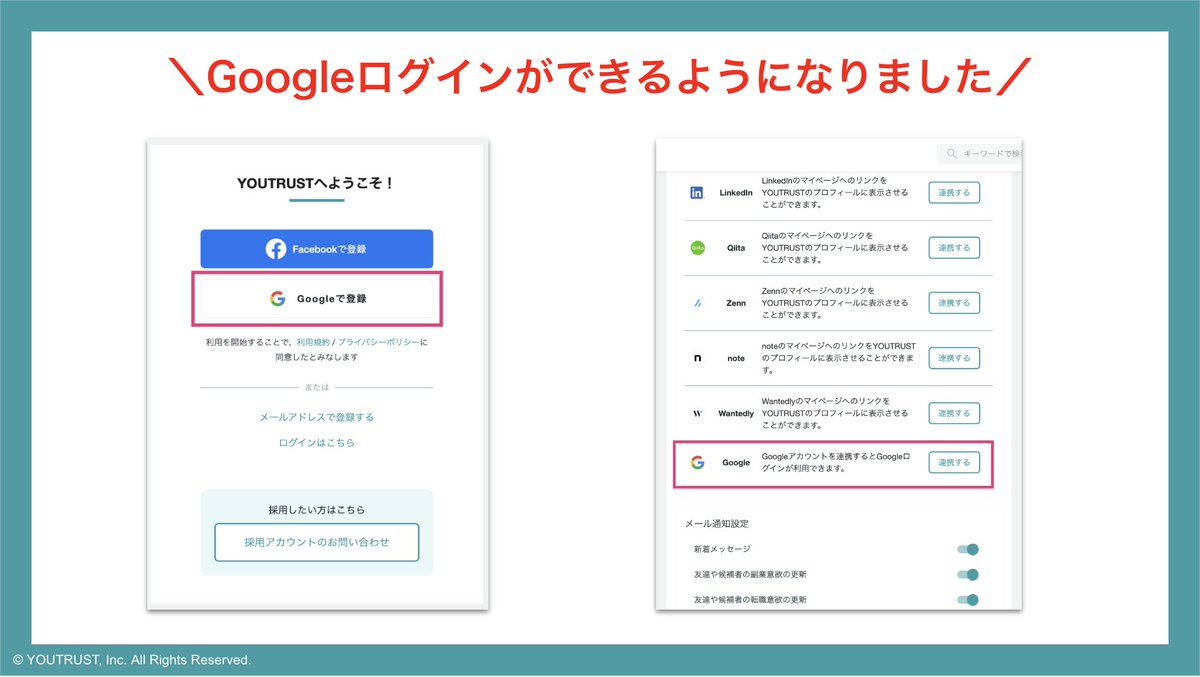
Task: Click the Zenn icon in the service list
Action: coord(697,302)
